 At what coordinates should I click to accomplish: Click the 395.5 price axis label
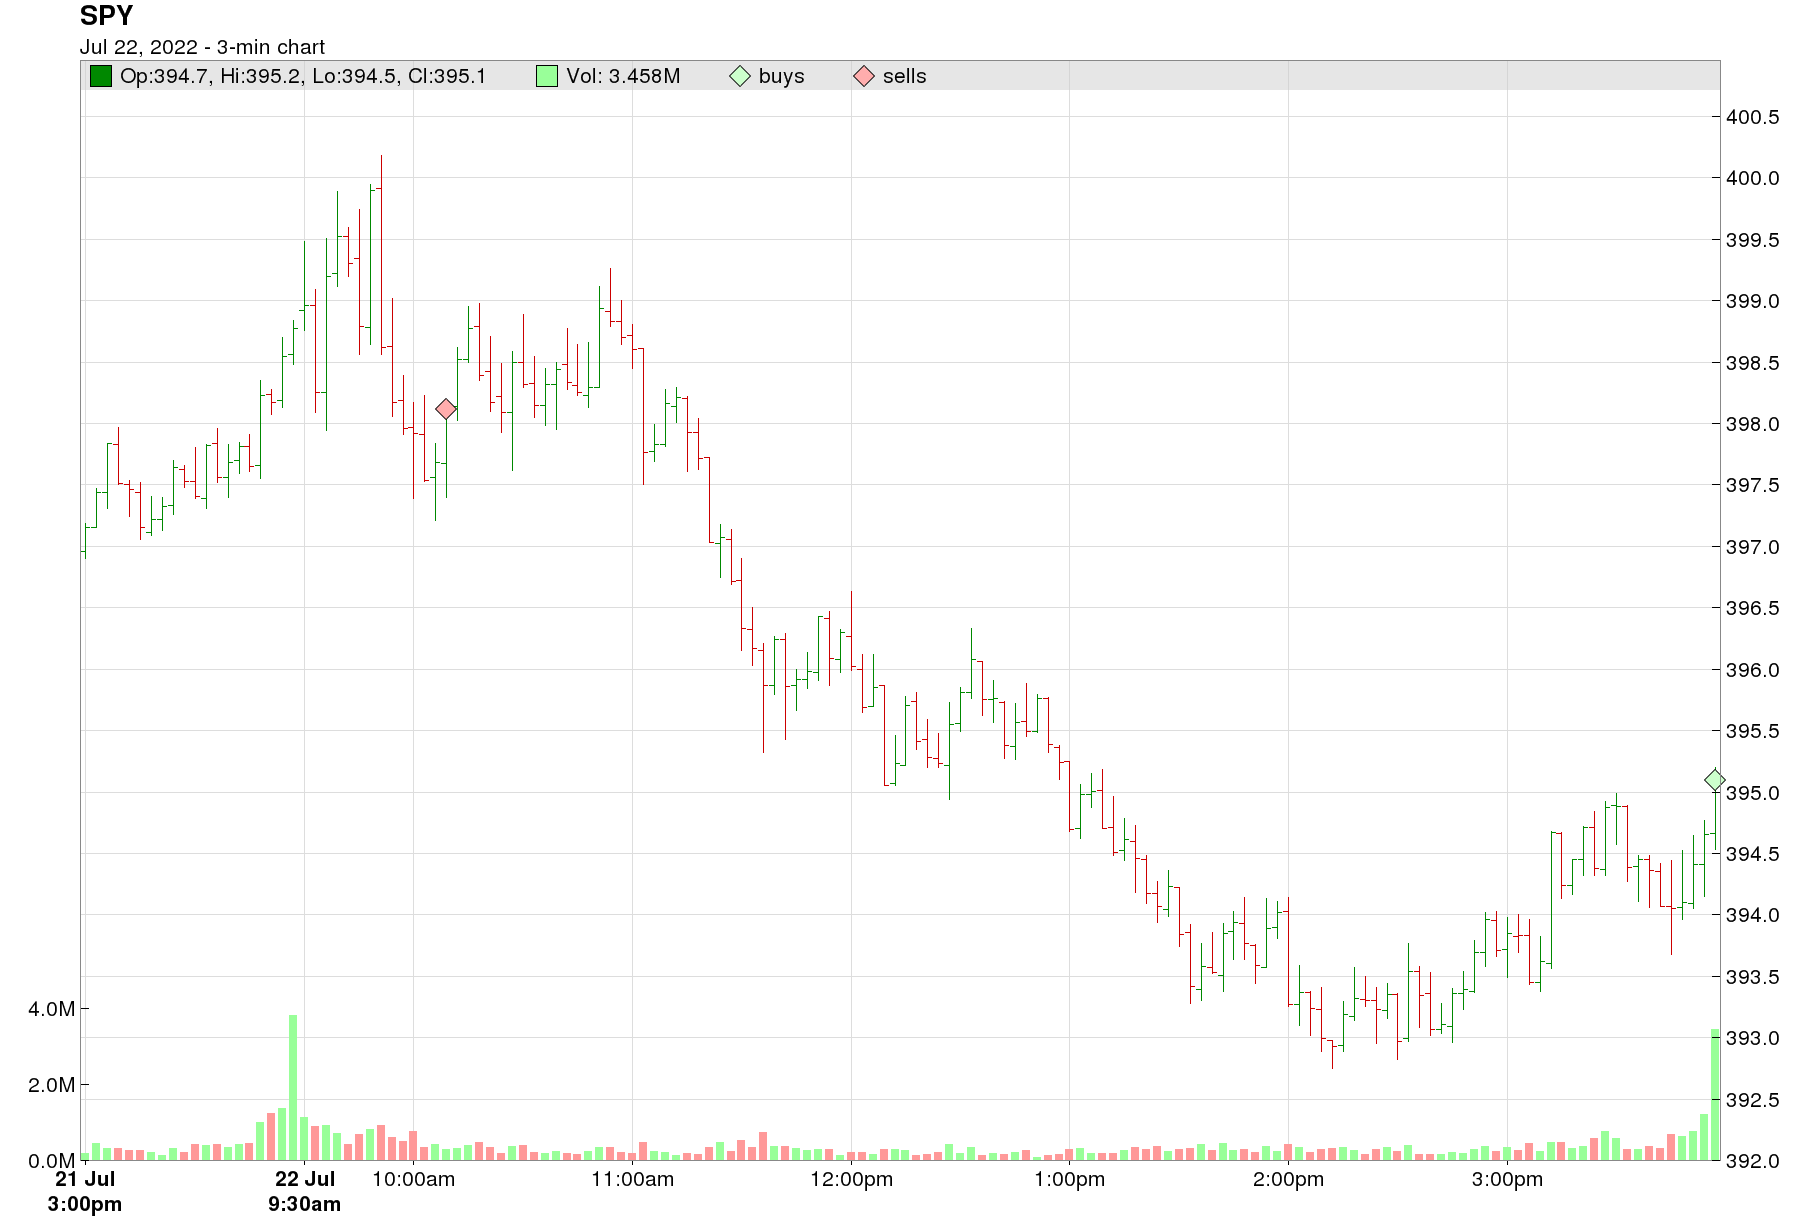[1753, 731]
